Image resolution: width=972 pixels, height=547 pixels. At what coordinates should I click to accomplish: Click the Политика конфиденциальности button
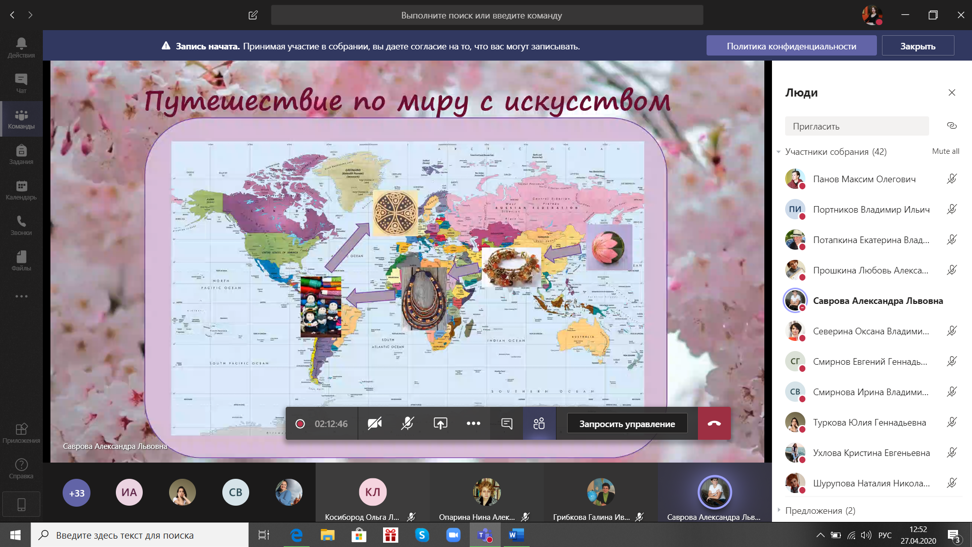coord(791,46)
